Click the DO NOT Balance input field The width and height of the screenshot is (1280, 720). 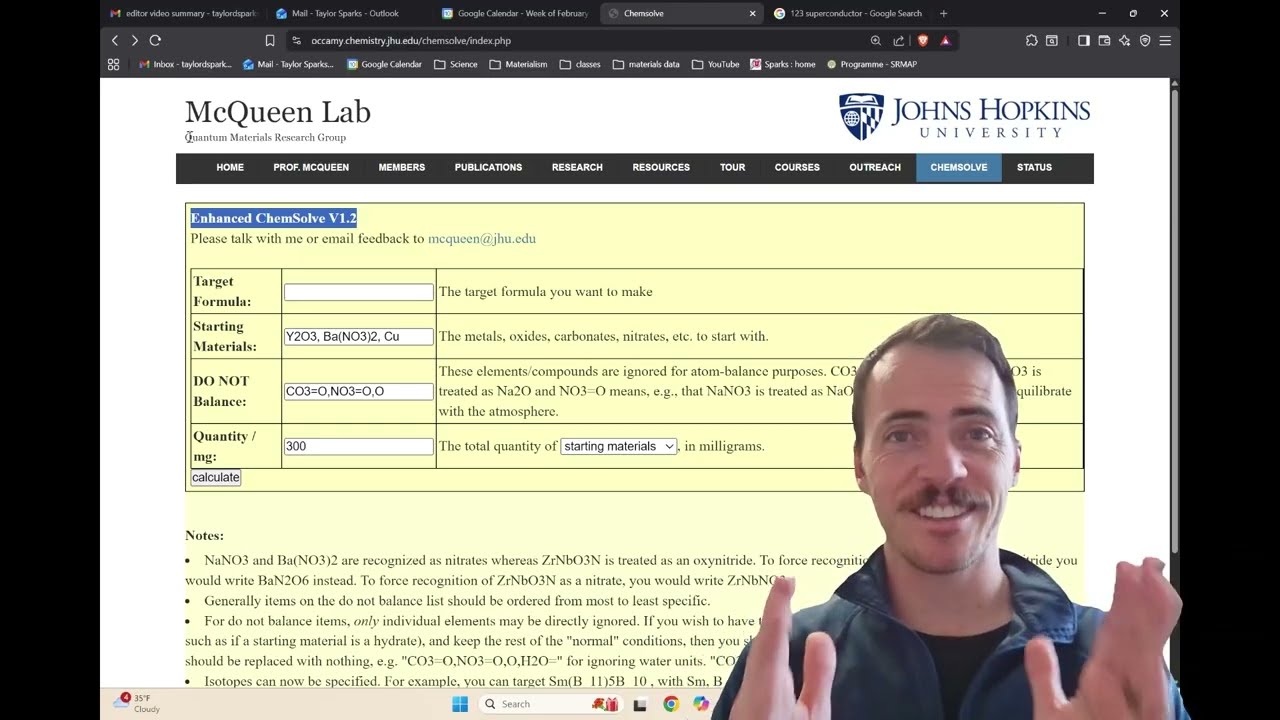point(358,392)
